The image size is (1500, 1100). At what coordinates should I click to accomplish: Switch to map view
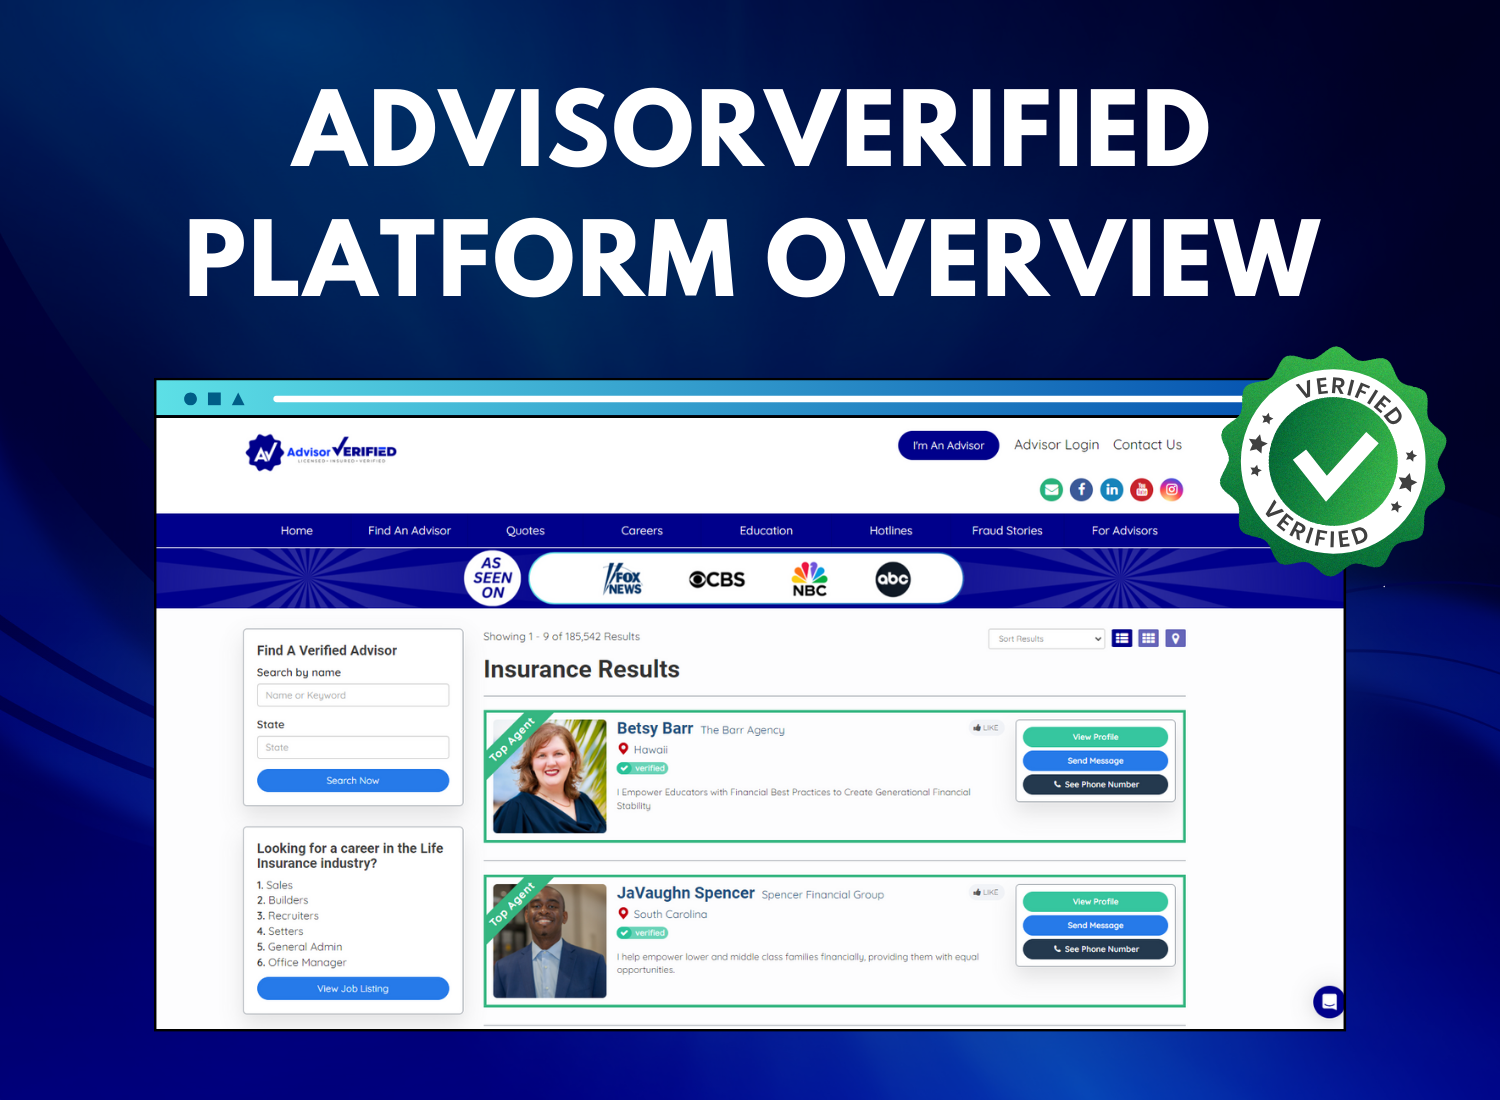(1176, 638)
